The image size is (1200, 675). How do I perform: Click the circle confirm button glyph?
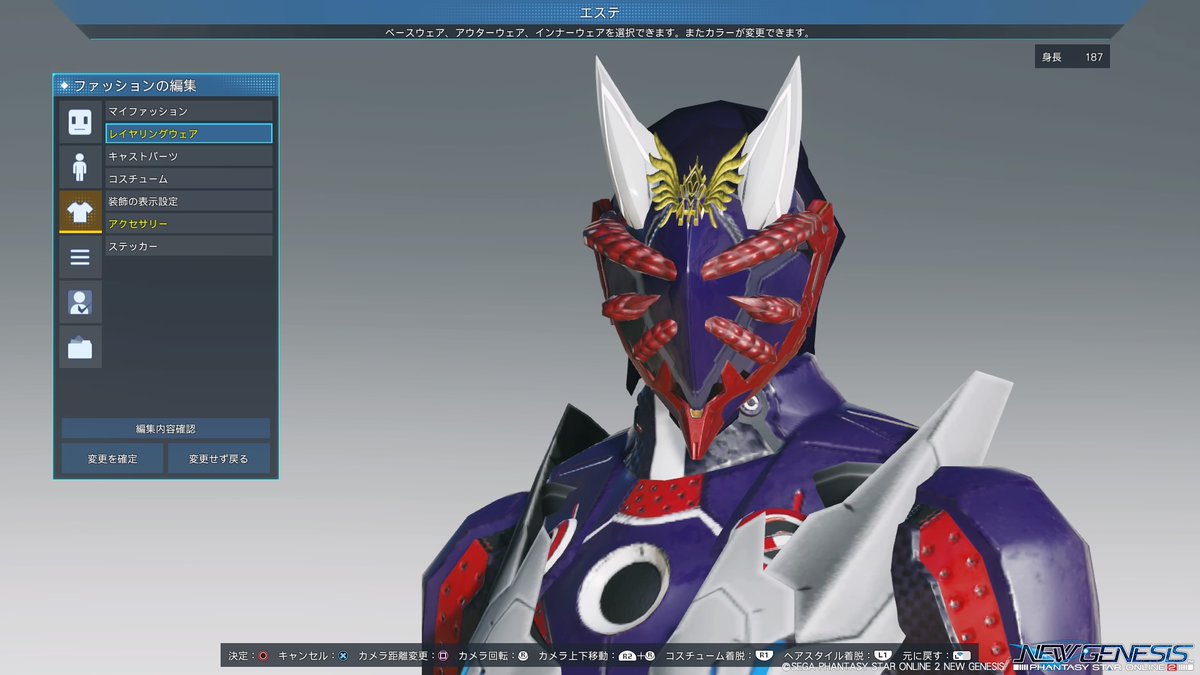coord(263,656)
